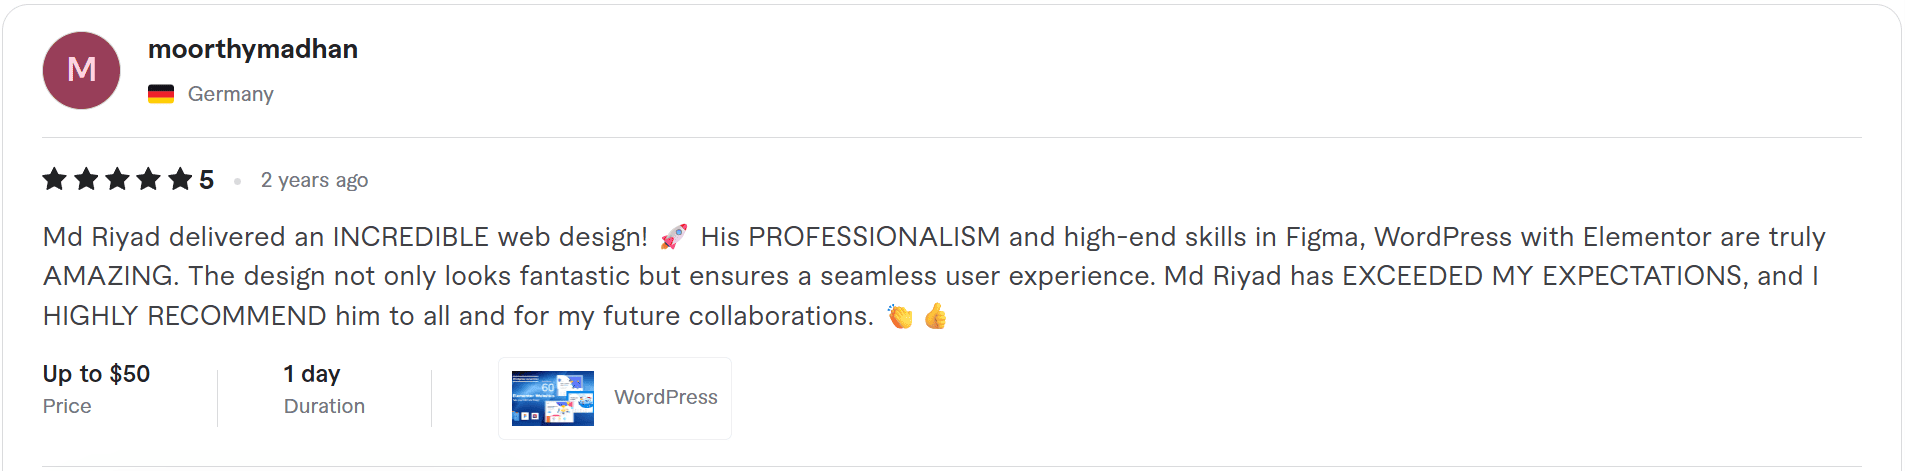This screenshot has height=471, width=1905.
Task: Click the second rating star
Action: pos(86,180)
